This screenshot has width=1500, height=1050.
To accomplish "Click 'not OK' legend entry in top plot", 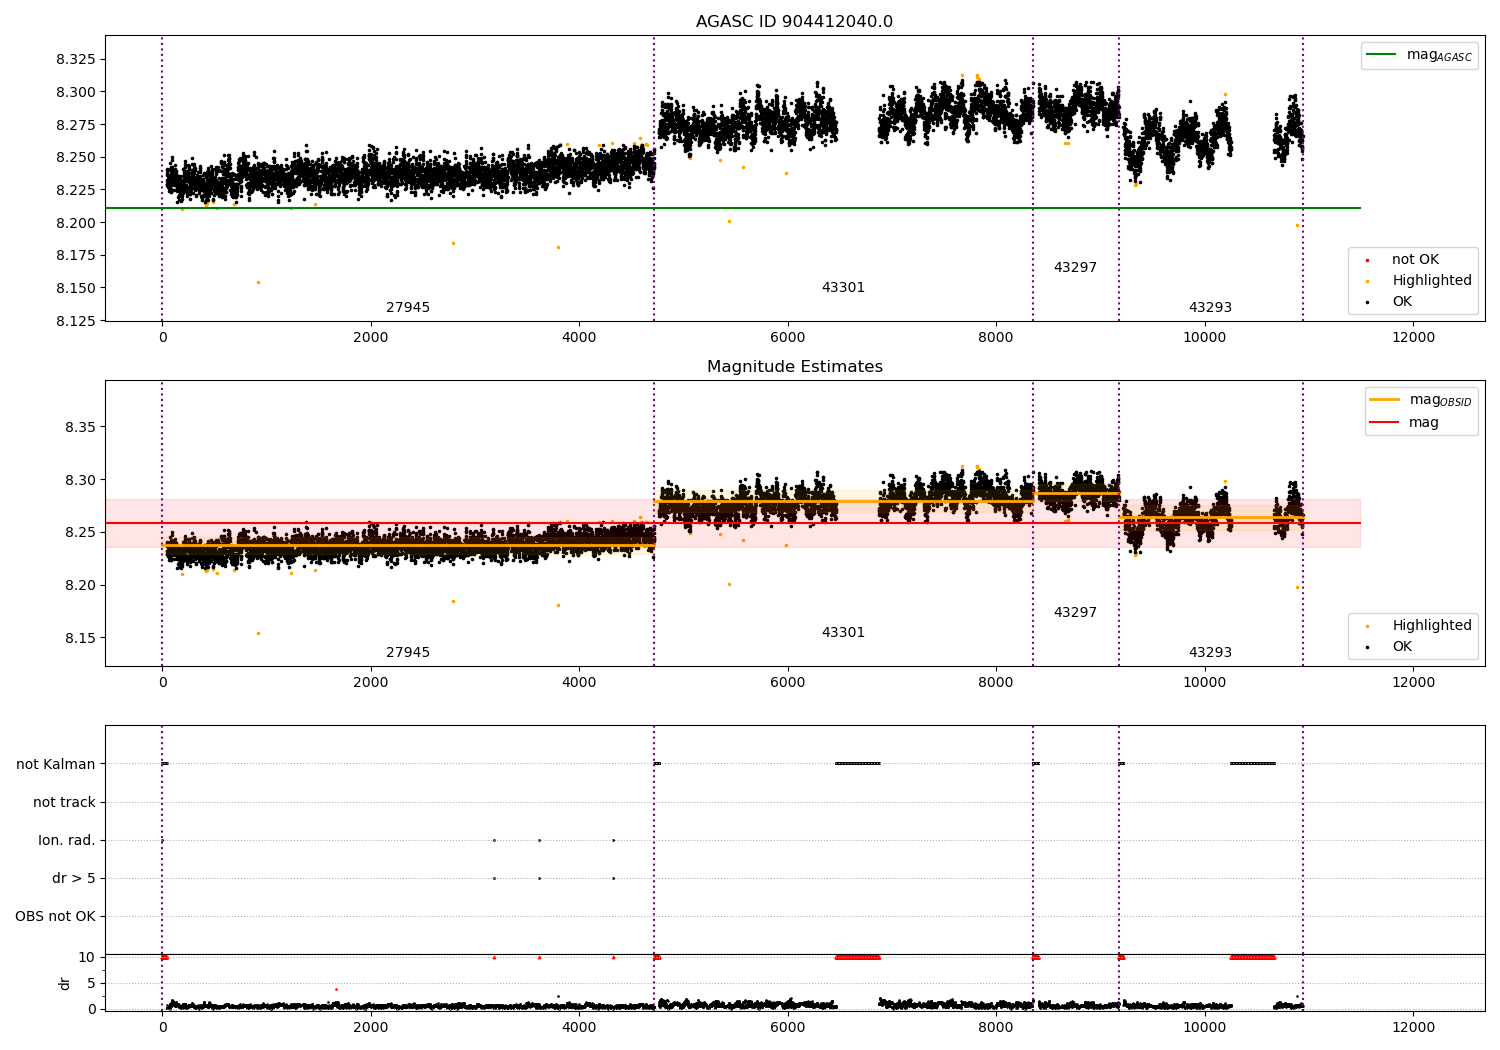I will click(x=1415, y=260).
